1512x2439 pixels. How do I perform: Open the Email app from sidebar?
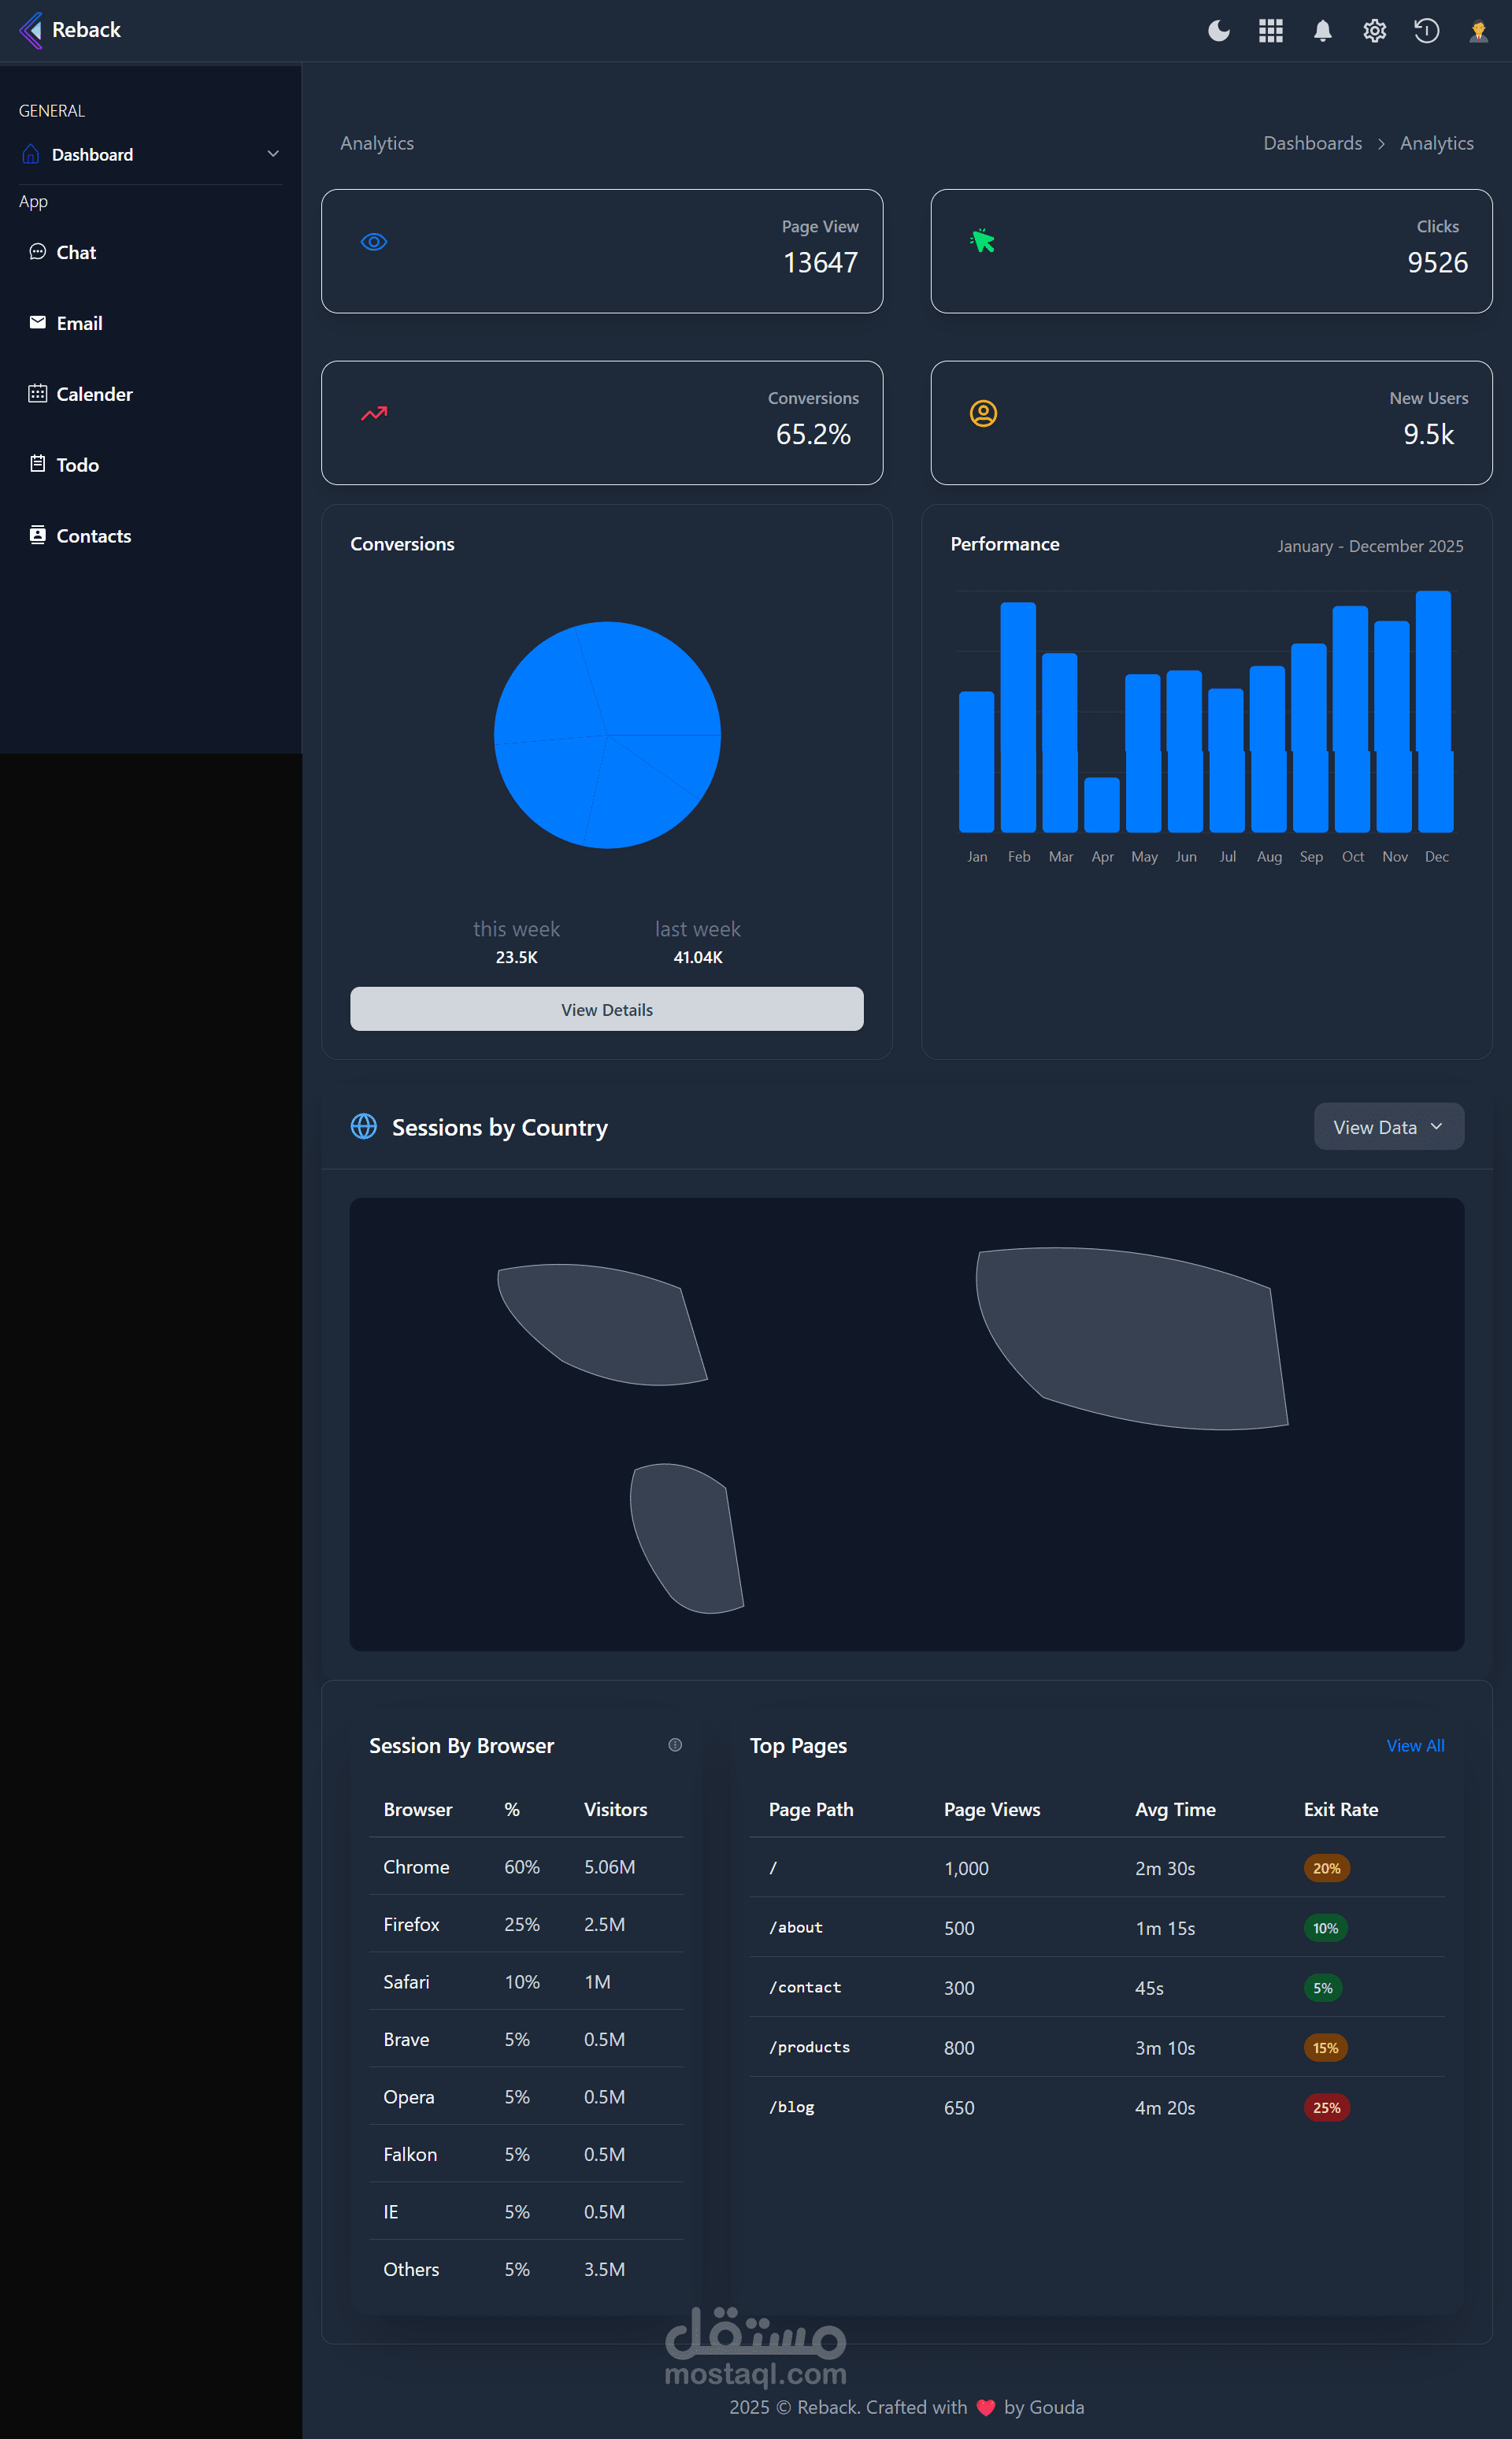click(80, 322)
